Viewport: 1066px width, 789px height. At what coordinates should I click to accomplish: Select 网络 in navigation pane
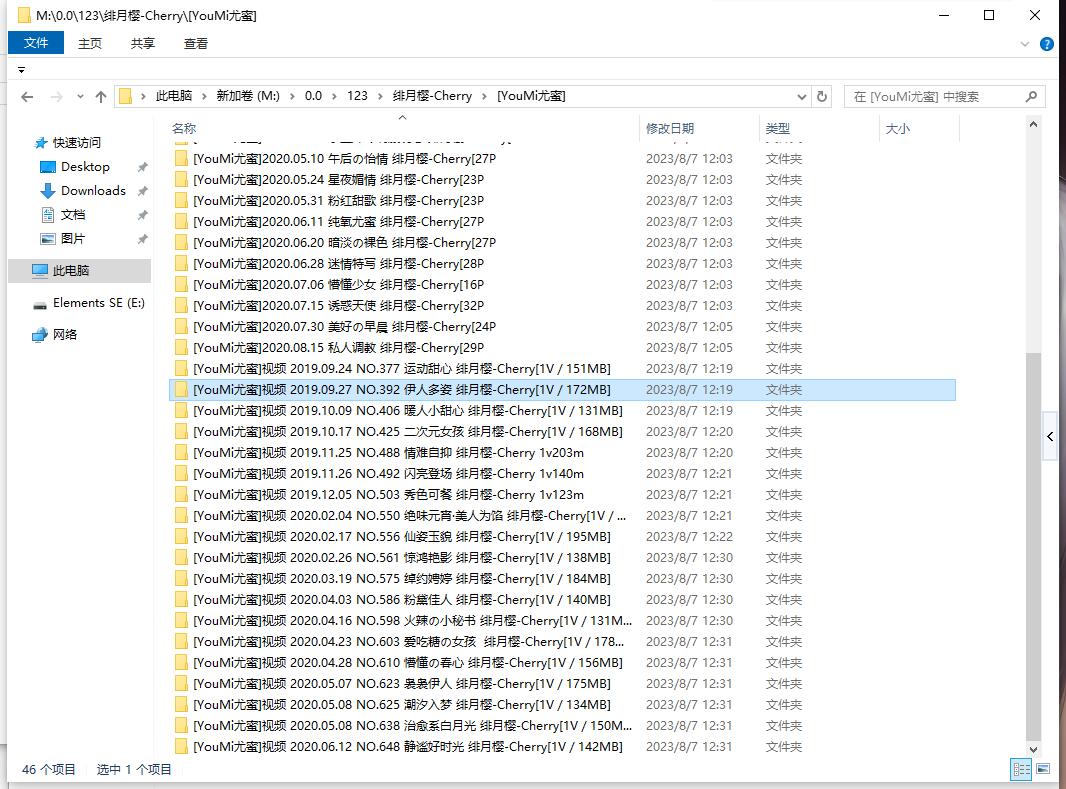(65, 334)
